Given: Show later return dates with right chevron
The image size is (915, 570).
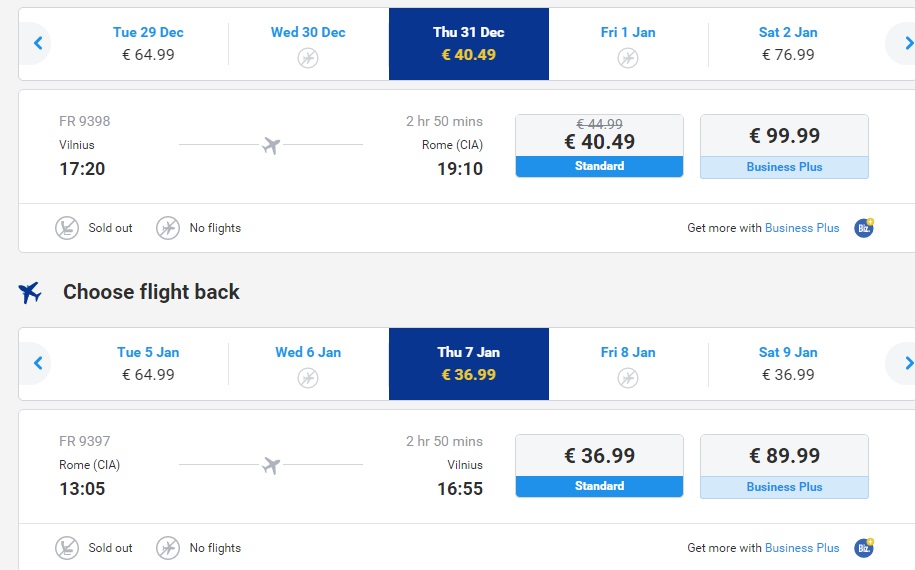Looking at the screenshot, I should 907,363.
